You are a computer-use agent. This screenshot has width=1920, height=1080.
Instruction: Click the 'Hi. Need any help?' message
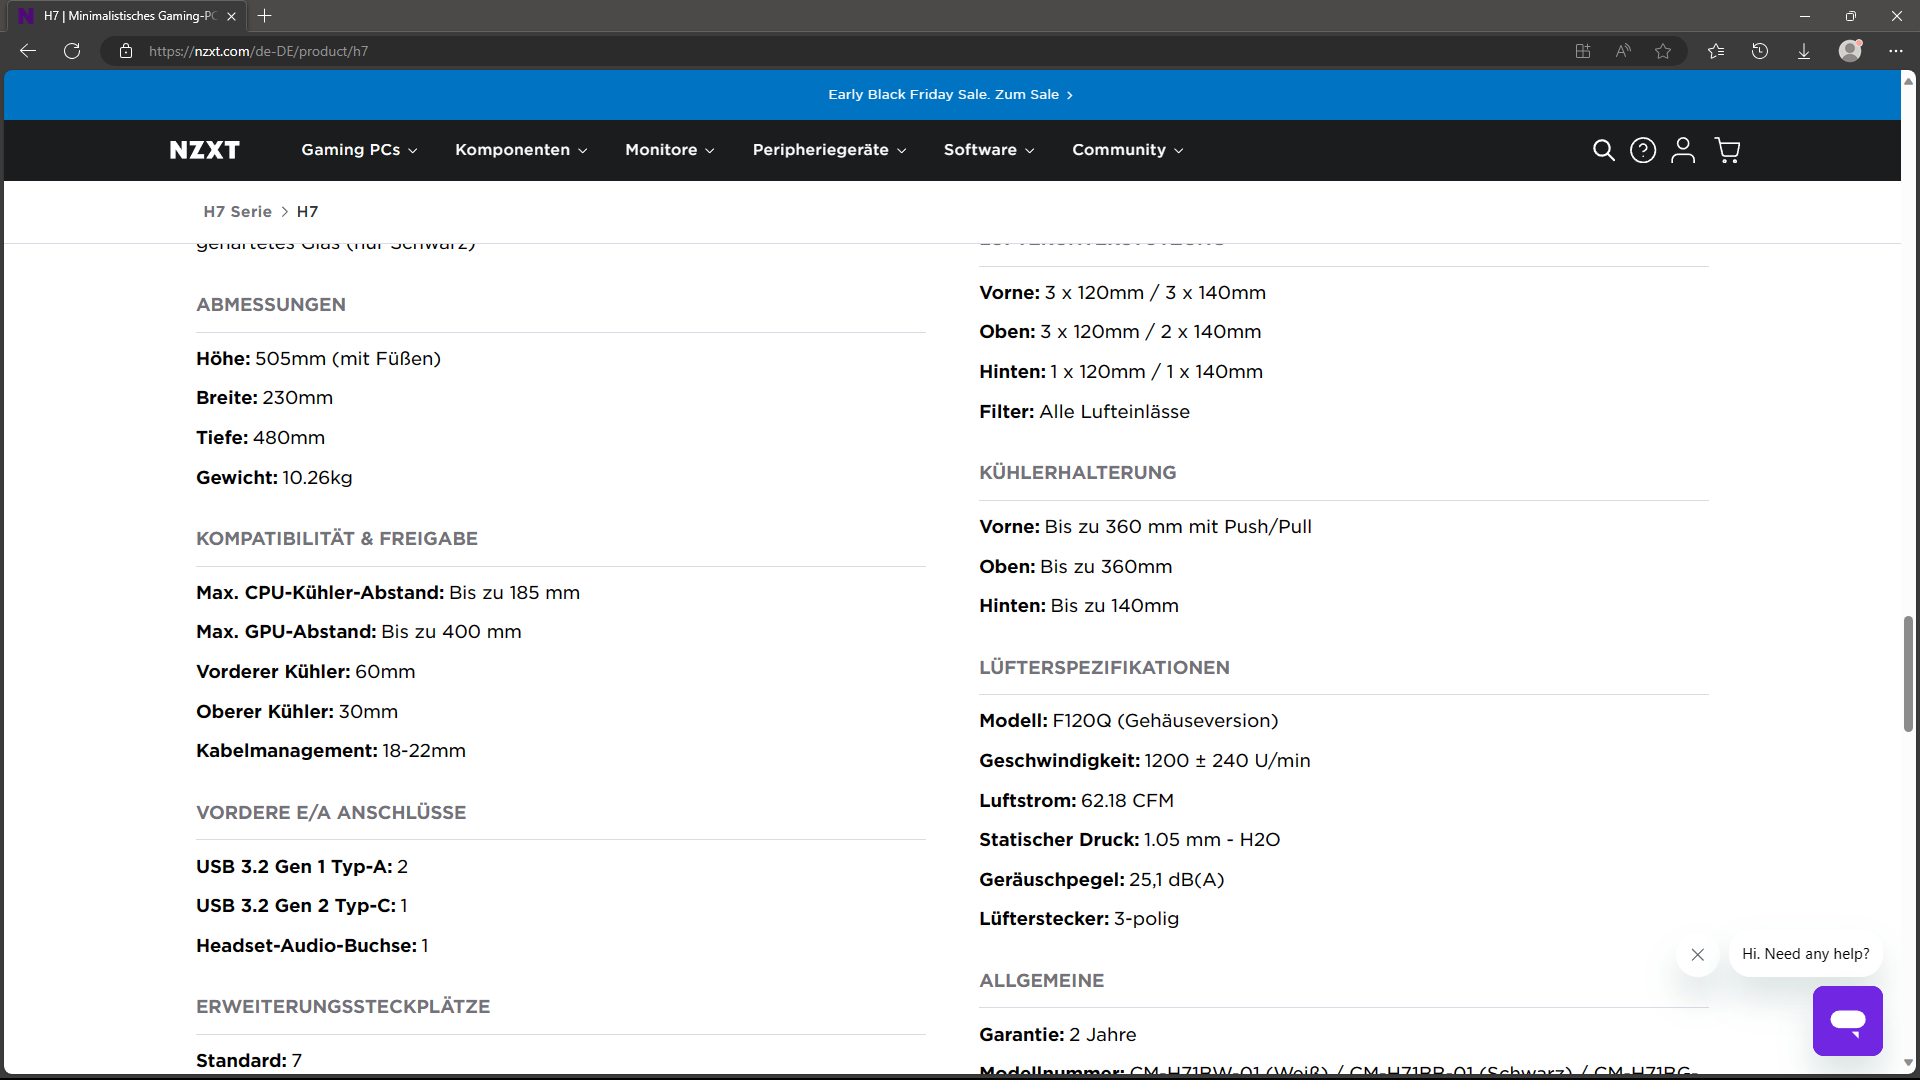[x=1805, y=955]
